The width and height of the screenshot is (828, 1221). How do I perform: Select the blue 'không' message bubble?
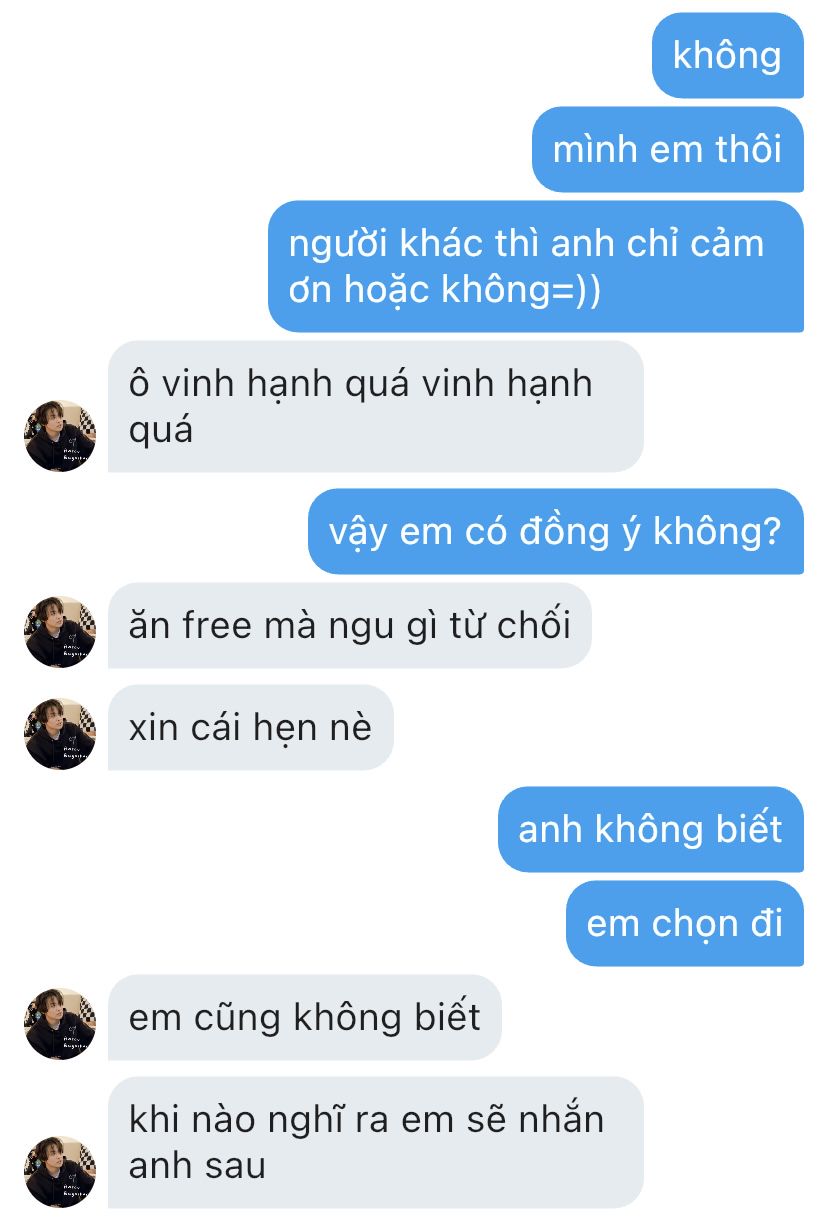(727, 55)
